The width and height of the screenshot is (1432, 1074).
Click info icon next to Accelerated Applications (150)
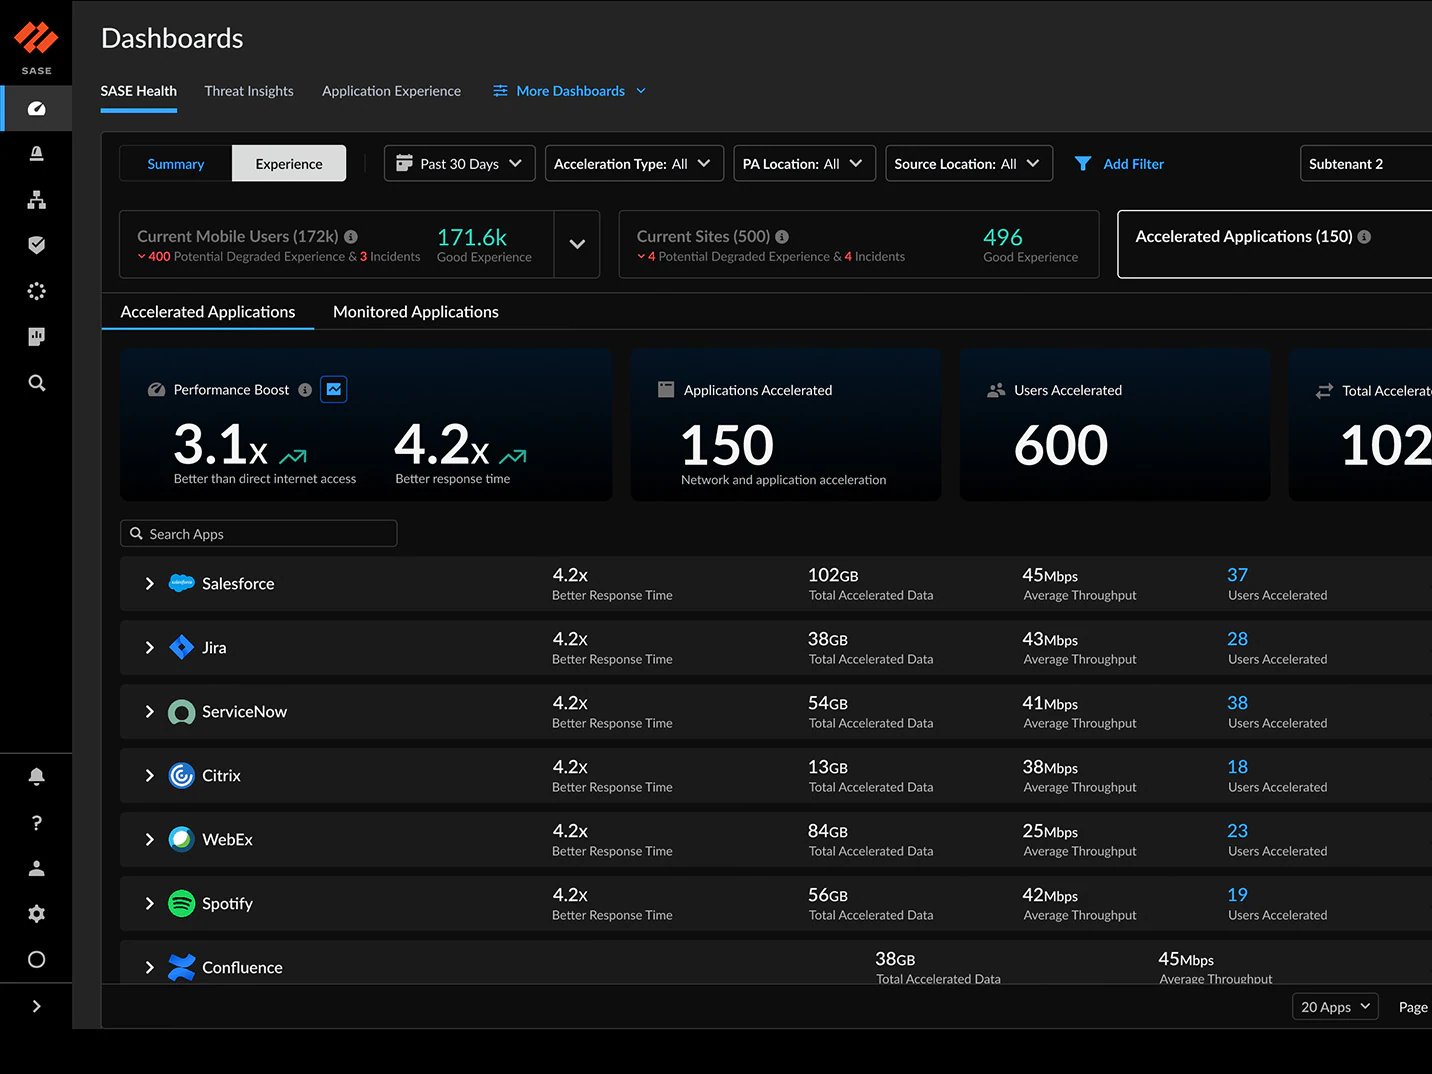tap(1364, 237)
